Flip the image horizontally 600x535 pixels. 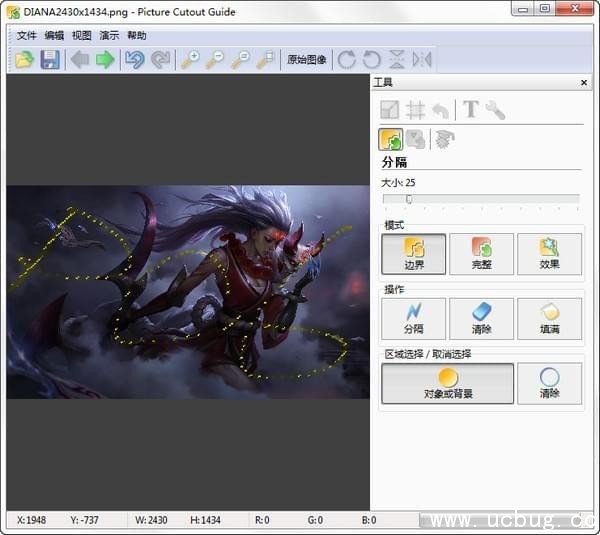422,60
